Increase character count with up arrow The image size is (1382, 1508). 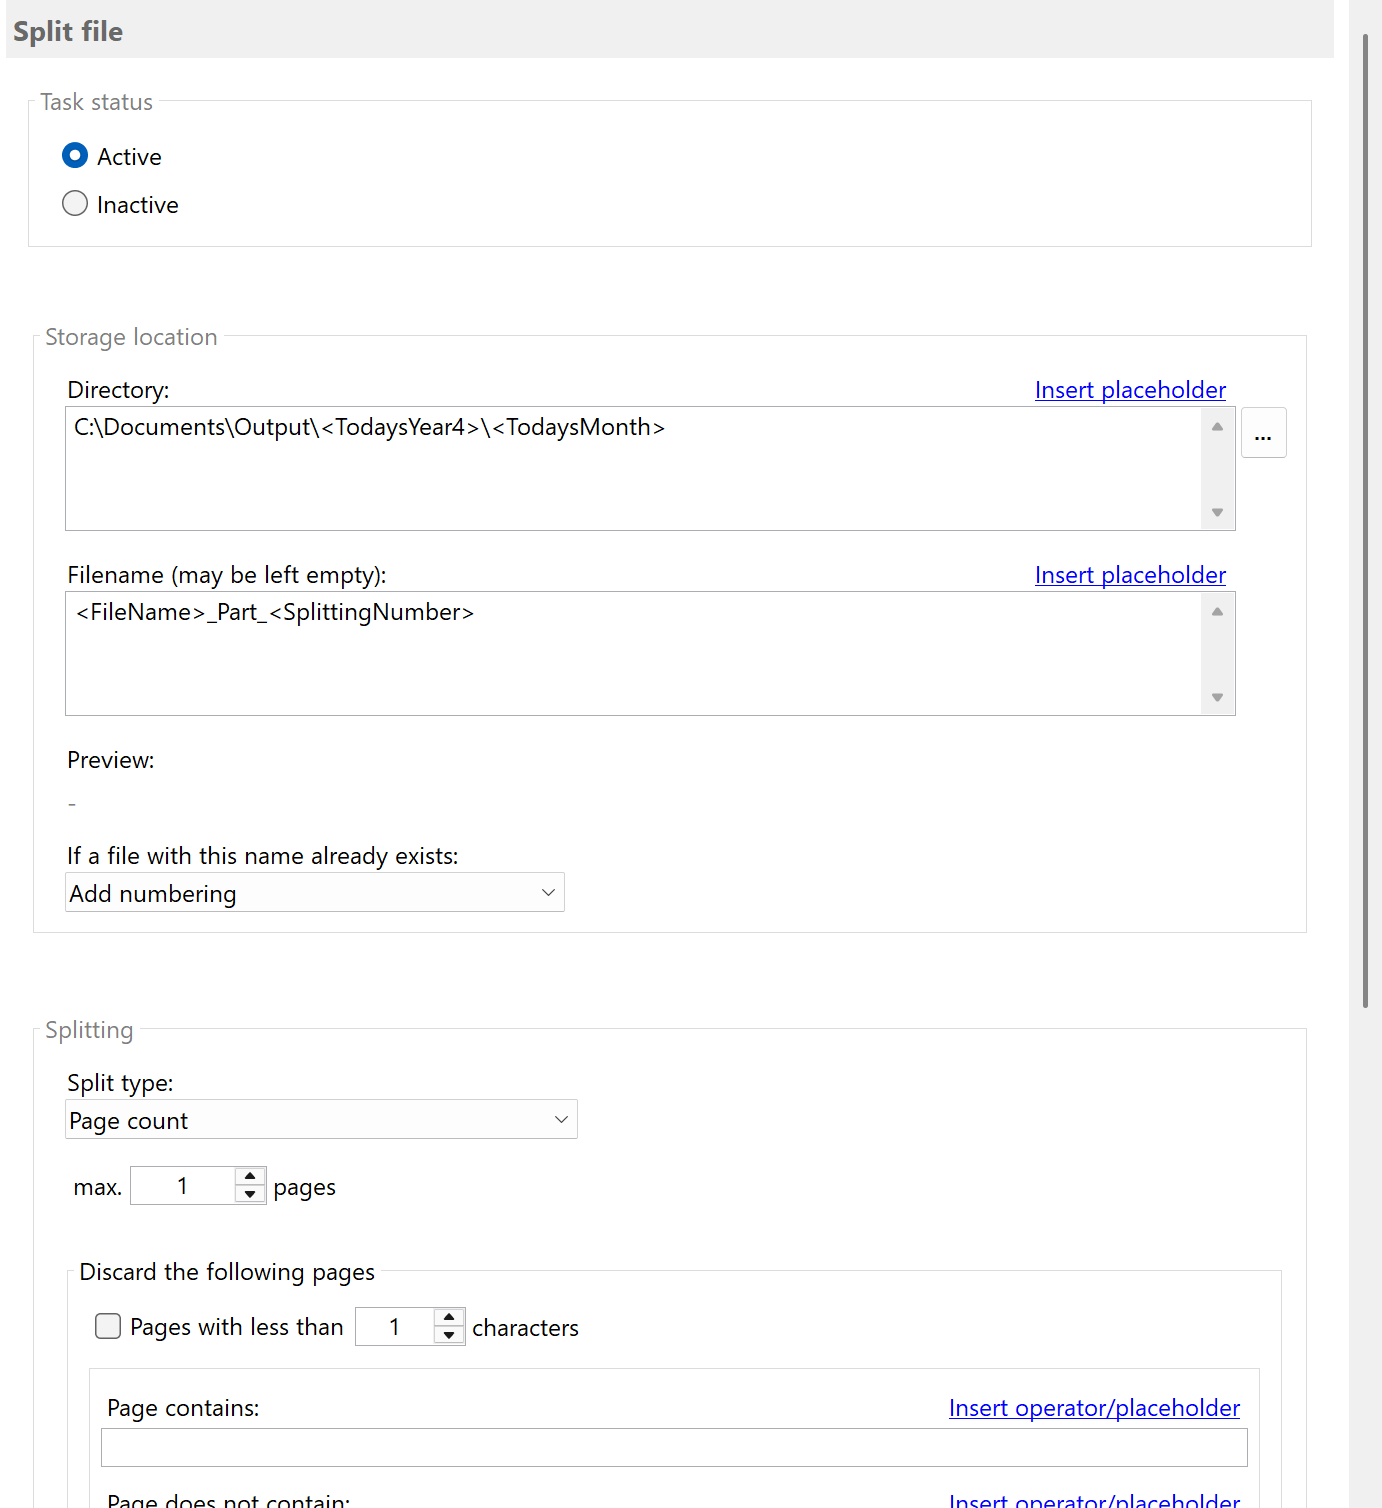[449, 1318]
